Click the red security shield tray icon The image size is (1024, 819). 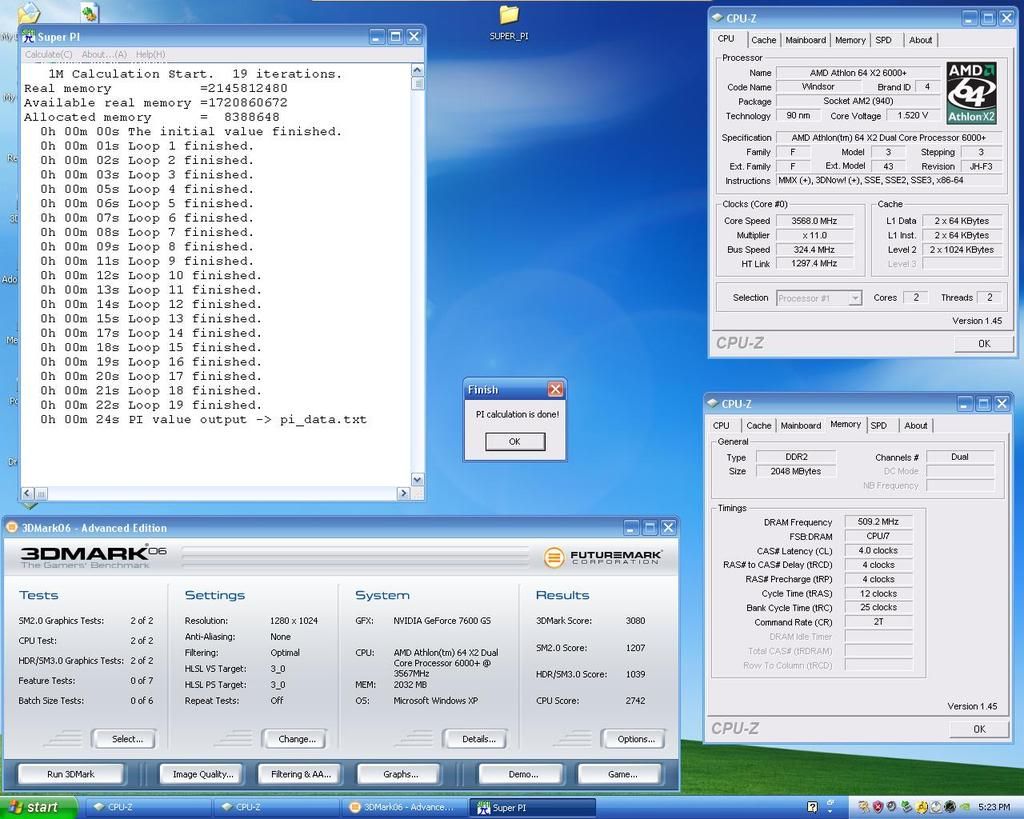click(878, 807)
